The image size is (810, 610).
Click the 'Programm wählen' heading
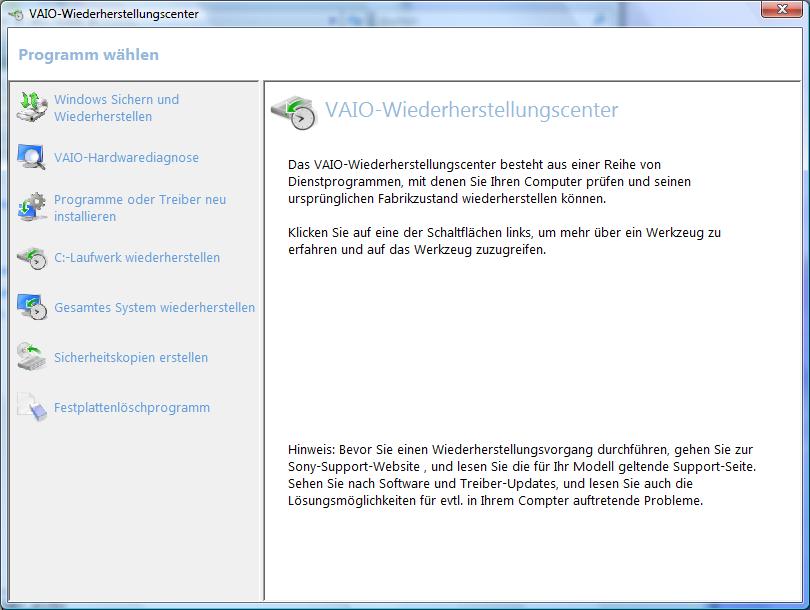(x=88, y=55)
